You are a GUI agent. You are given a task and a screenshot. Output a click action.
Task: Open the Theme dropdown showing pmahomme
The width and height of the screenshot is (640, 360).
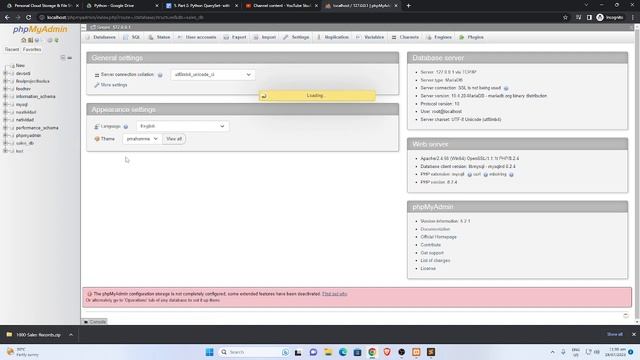click(142, 139)
